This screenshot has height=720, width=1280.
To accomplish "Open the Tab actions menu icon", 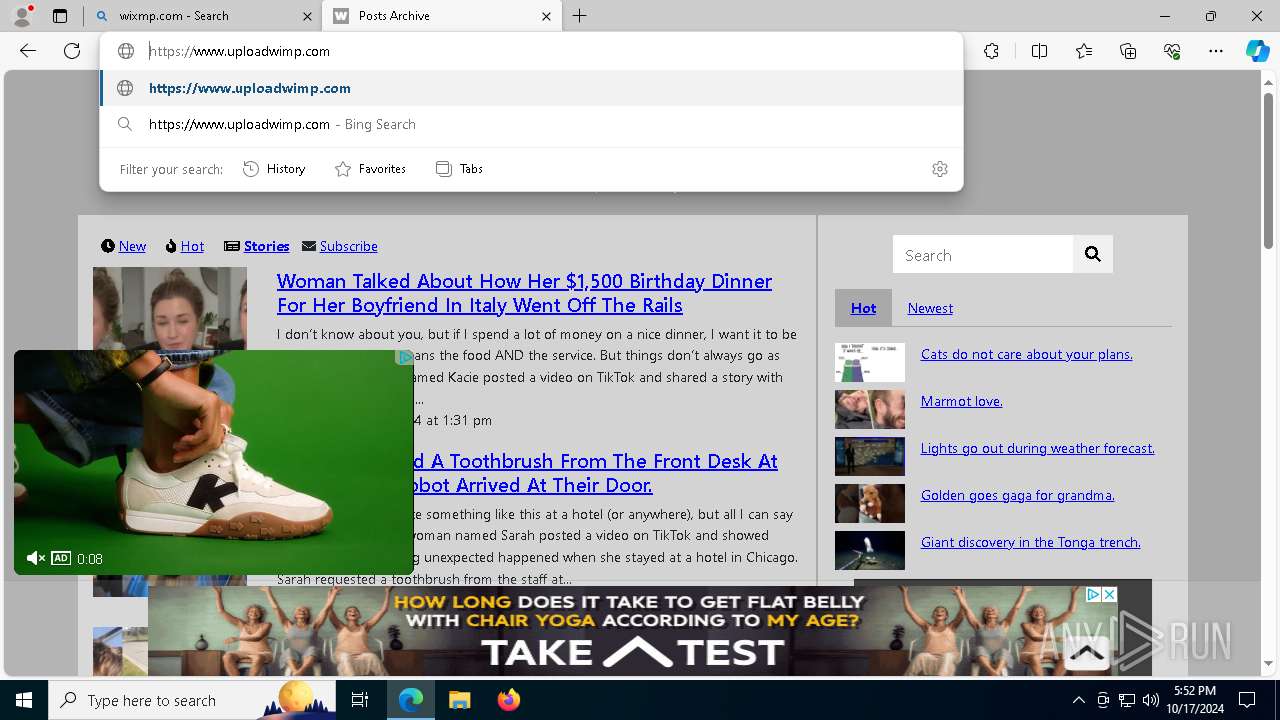I will (60, 16).
